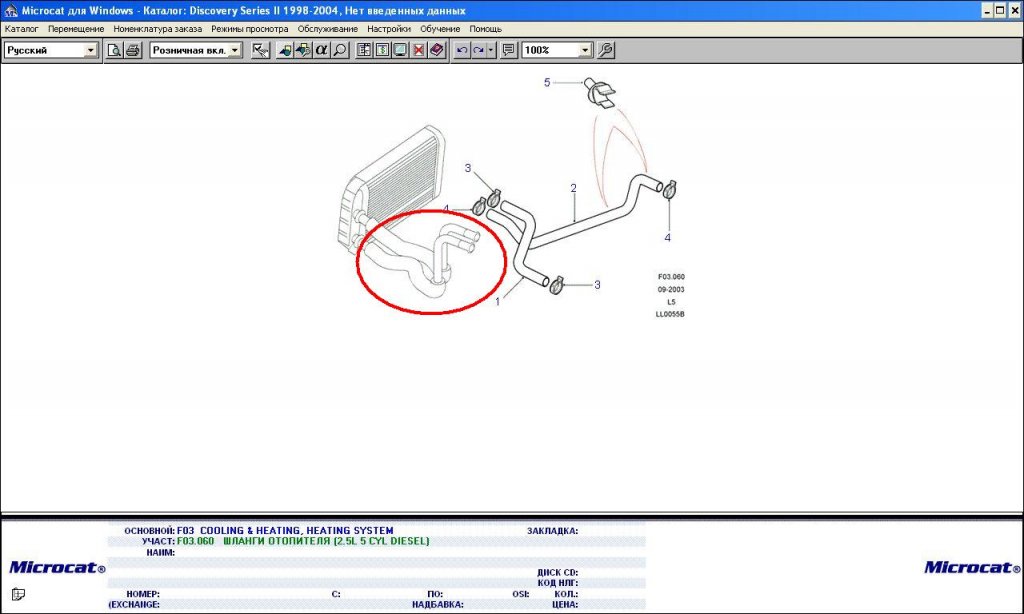Open the 100% zoom dropdown
The height and width of the screenshot is (614, 1024).
click(x=584, y=50)
